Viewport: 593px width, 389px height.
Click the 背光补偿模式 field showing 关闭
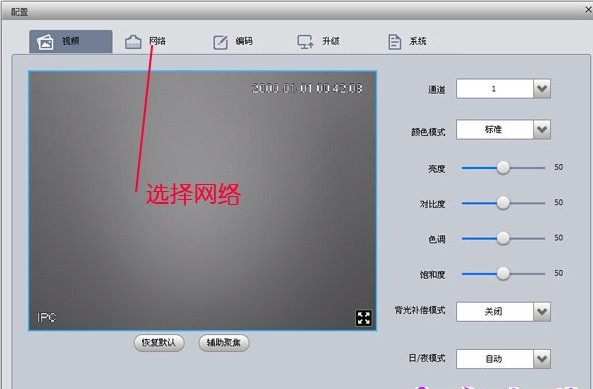click(x=495, y=312)
